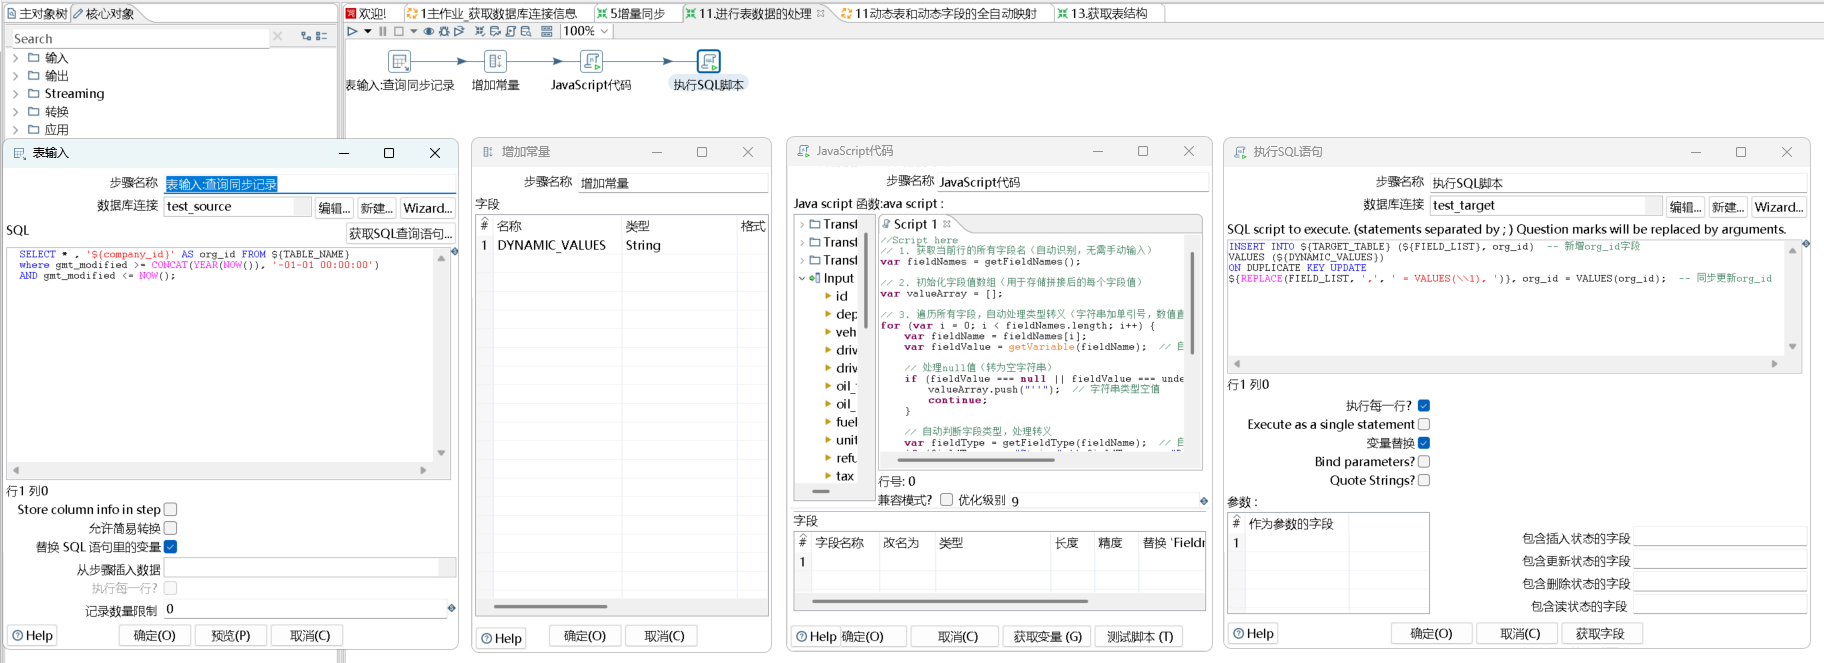The width and height of the screenshot is (1824, 663).
Task: Click the Search field in step panel
Action: (140, 38)
